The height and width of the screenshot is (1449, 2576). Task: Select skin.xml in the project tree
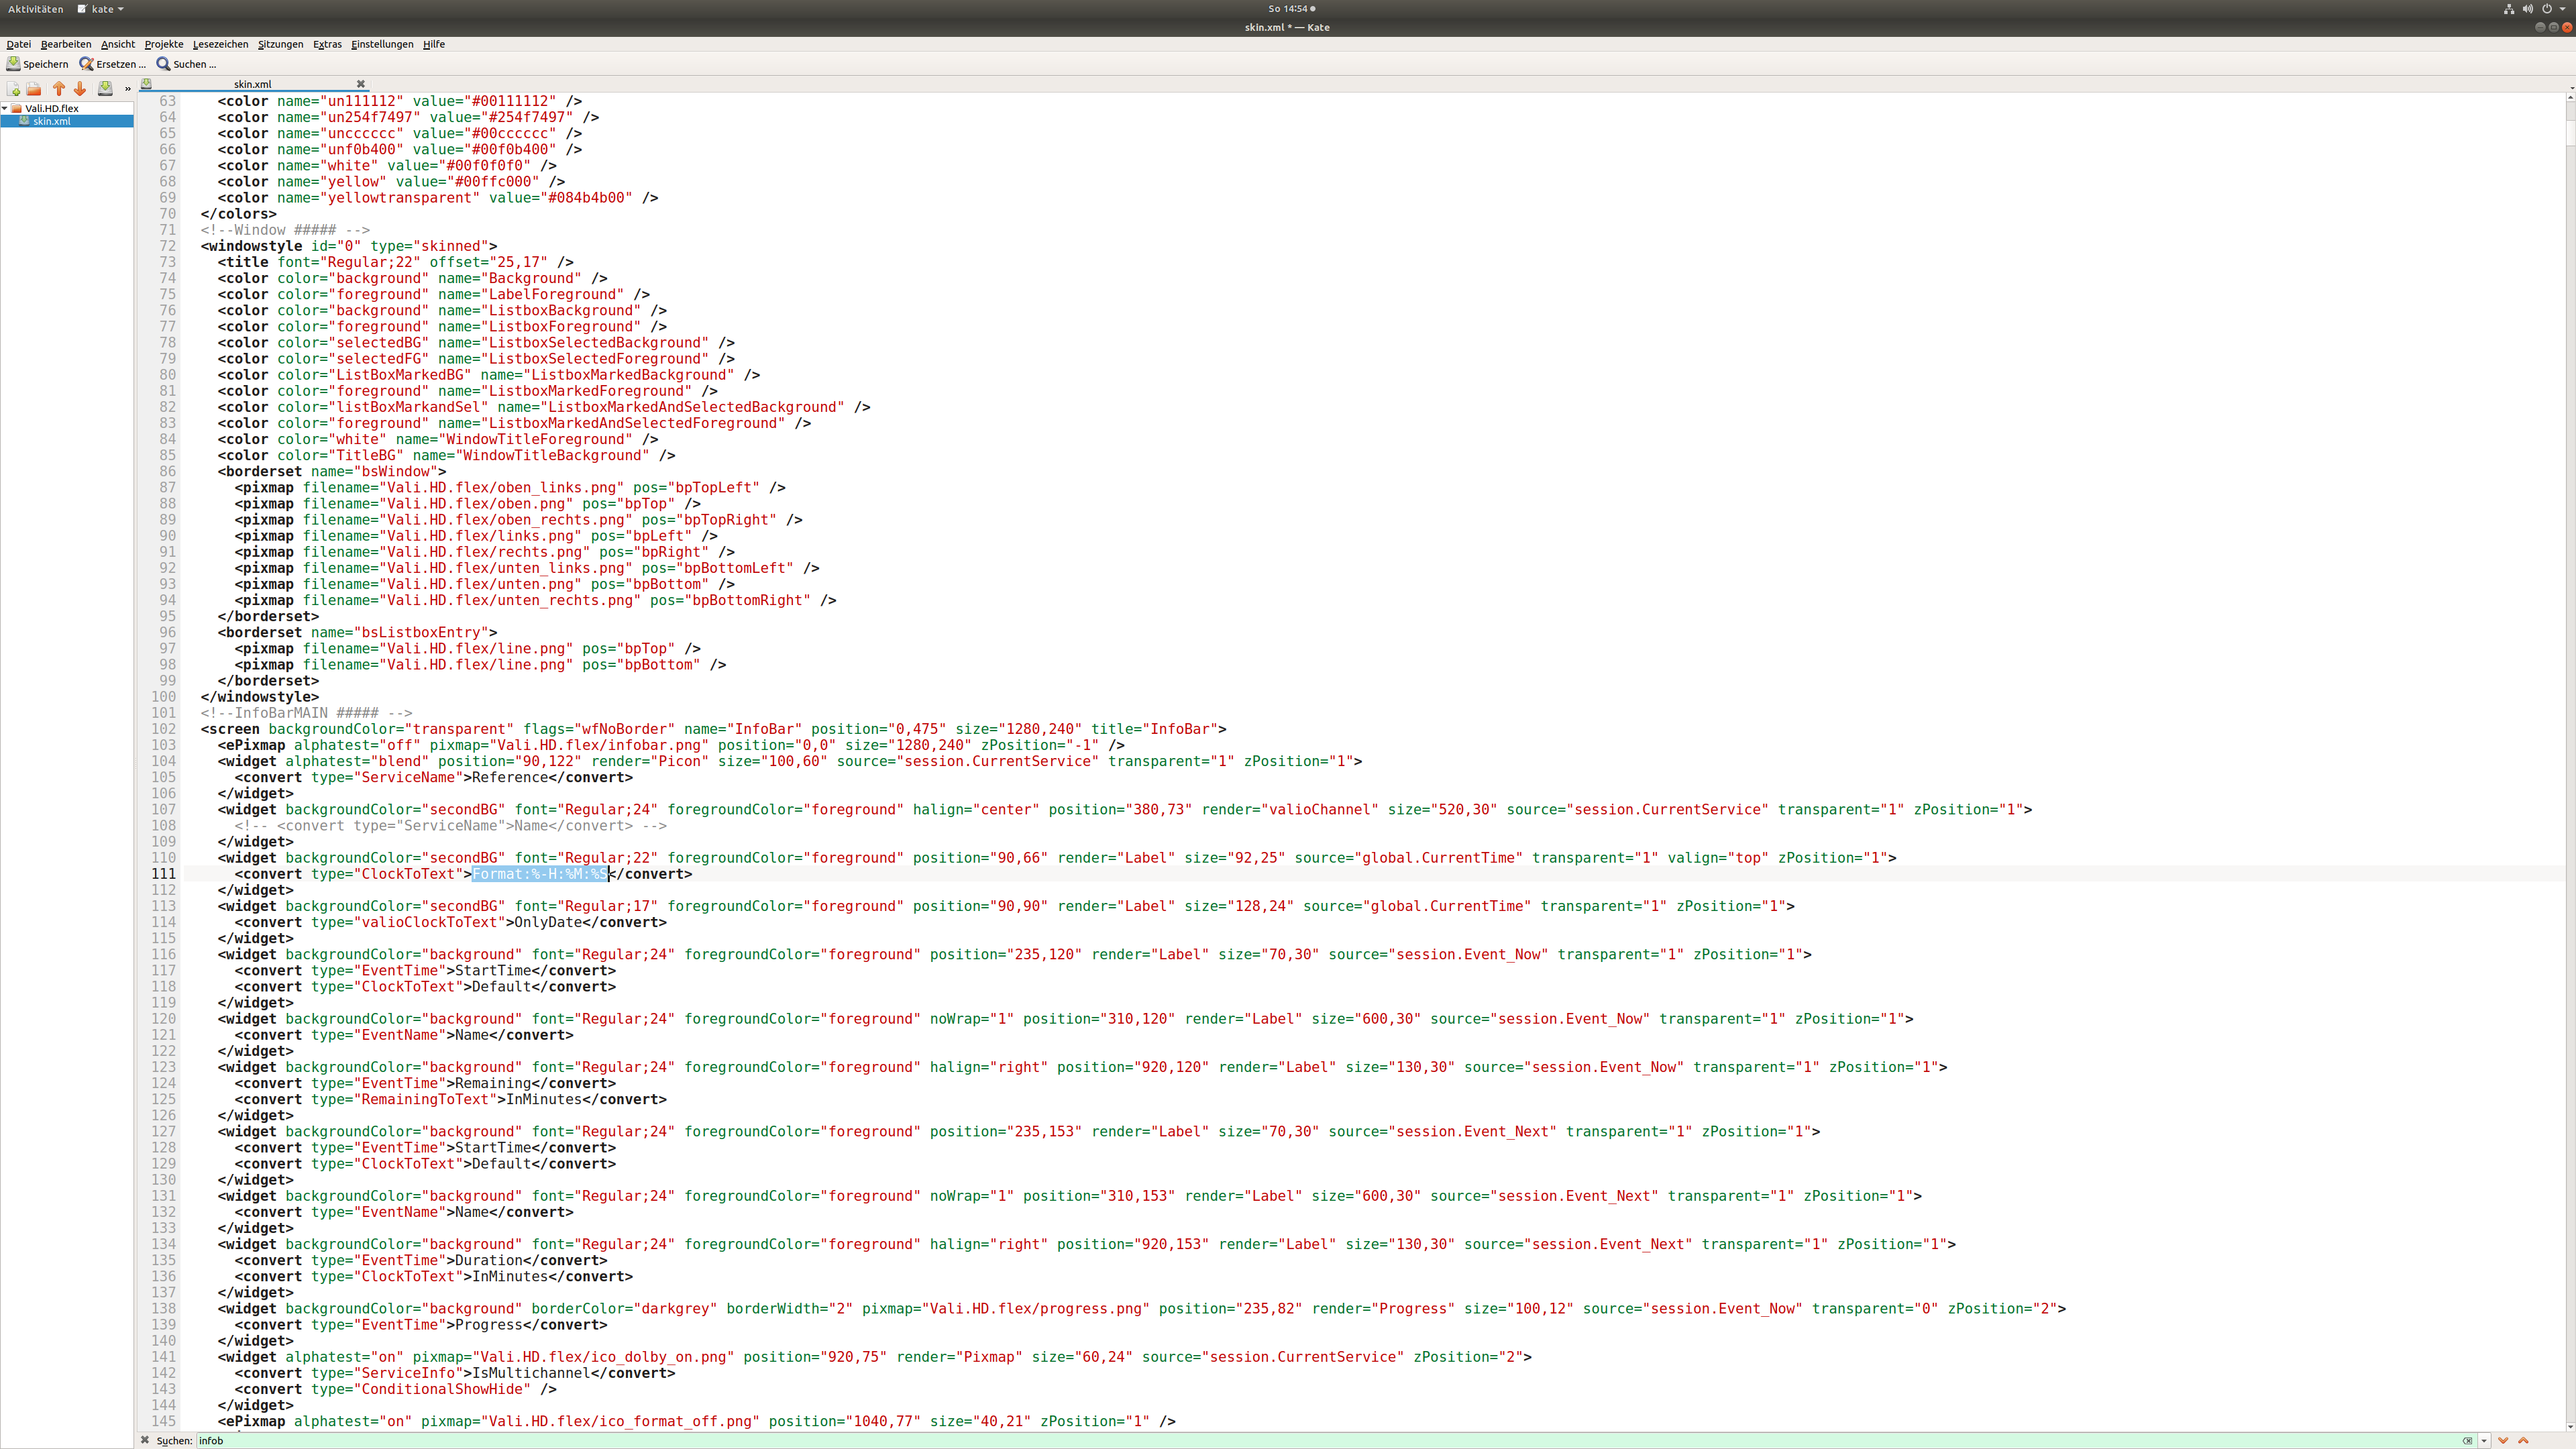[x=52, y=121]
